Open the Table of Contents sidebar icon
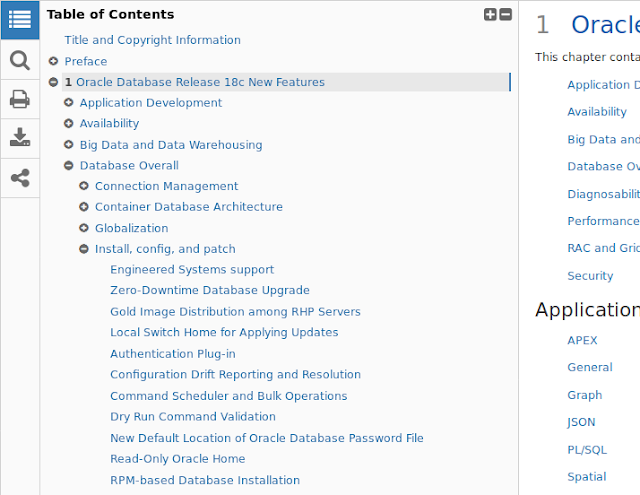Viewport: 640px width, 495px height. point(20,20)
